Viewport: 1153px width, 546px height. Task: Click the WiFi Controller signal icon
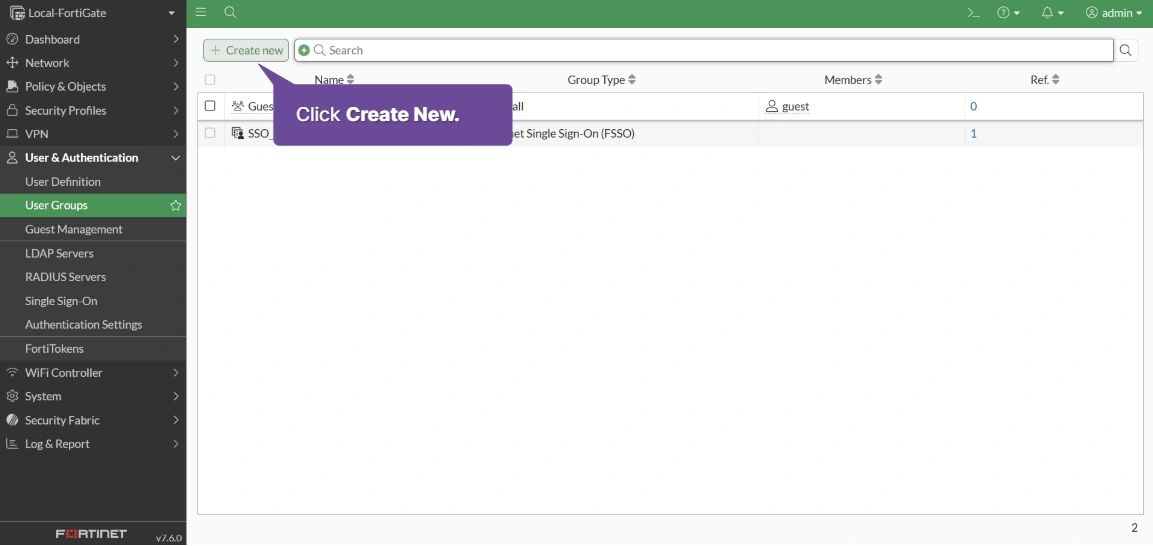[x=12, y=373]
